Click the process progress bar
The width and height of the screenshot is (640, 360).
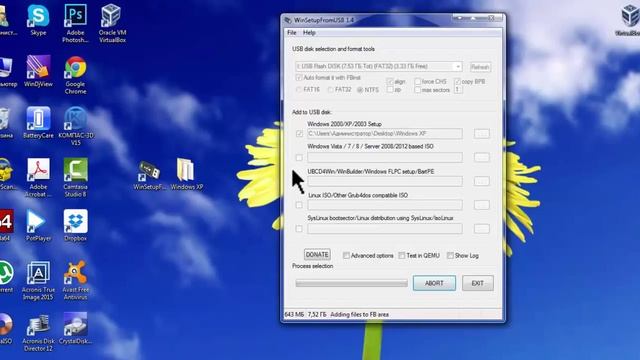tap(351, 283)
